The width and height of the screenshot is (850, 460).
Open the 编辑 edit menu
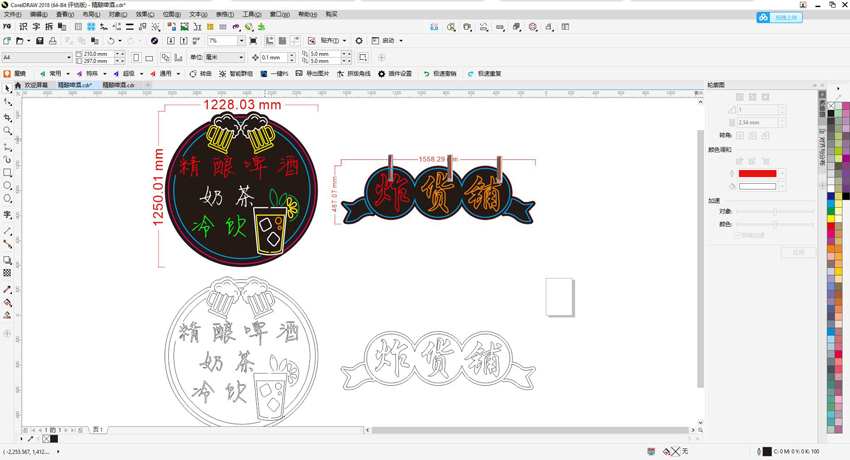point(38,15)
